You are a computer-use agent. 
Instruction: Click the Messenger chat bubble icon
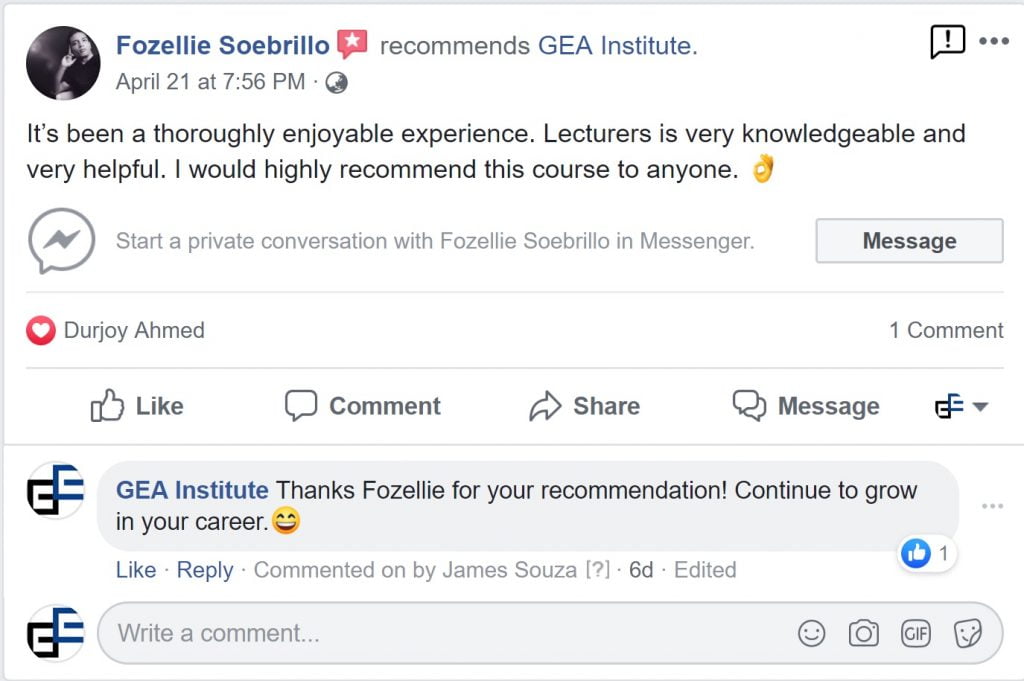[62, 241]
